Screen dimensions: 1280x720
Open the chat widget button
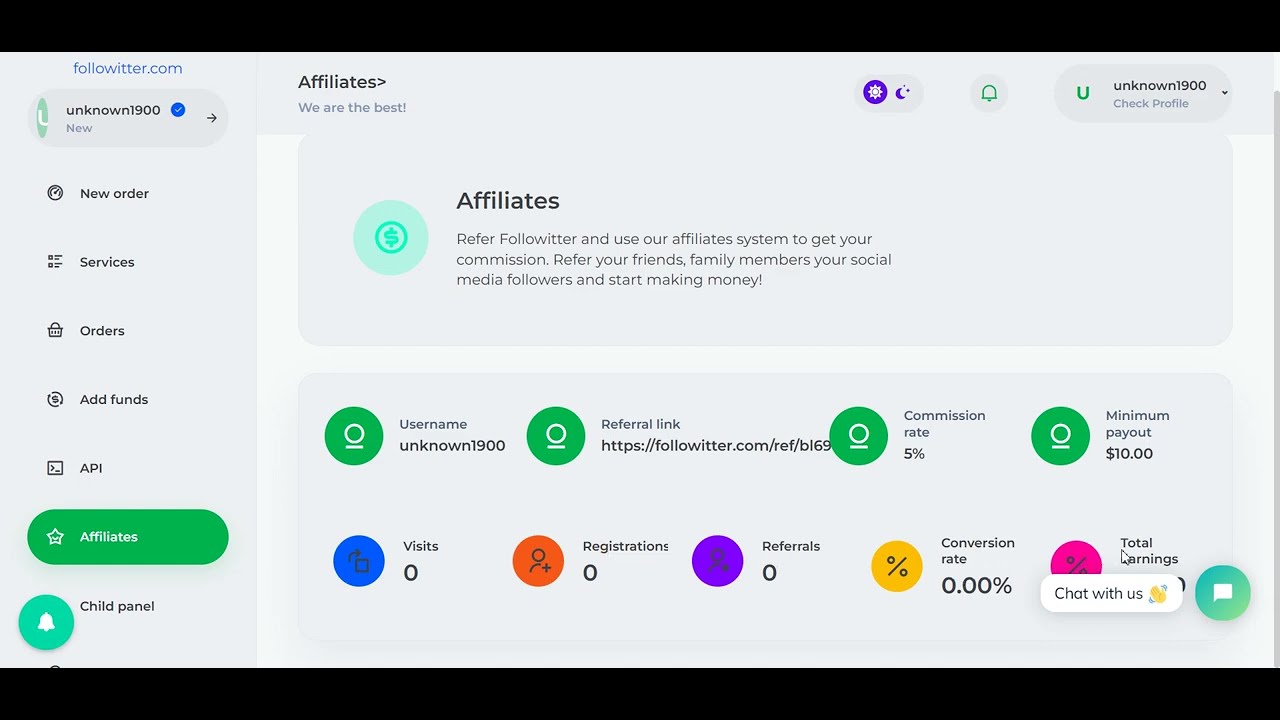(x=1222, y=593)
